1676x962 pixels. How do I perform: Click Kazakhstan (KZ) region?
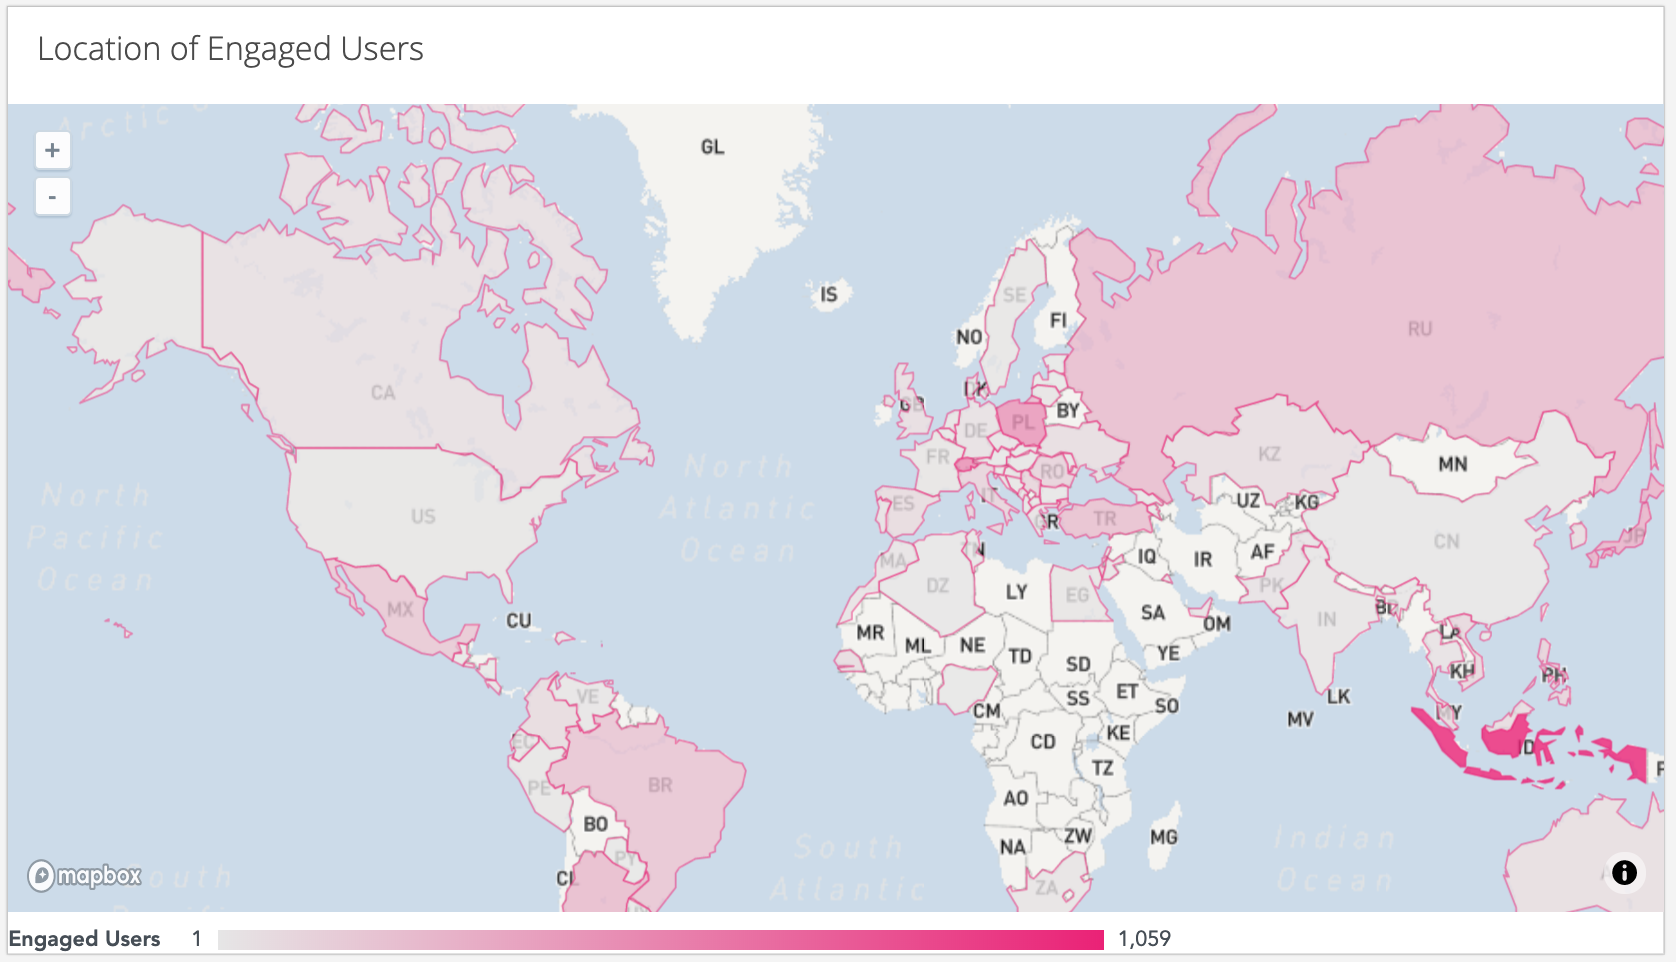point(1269,454)
